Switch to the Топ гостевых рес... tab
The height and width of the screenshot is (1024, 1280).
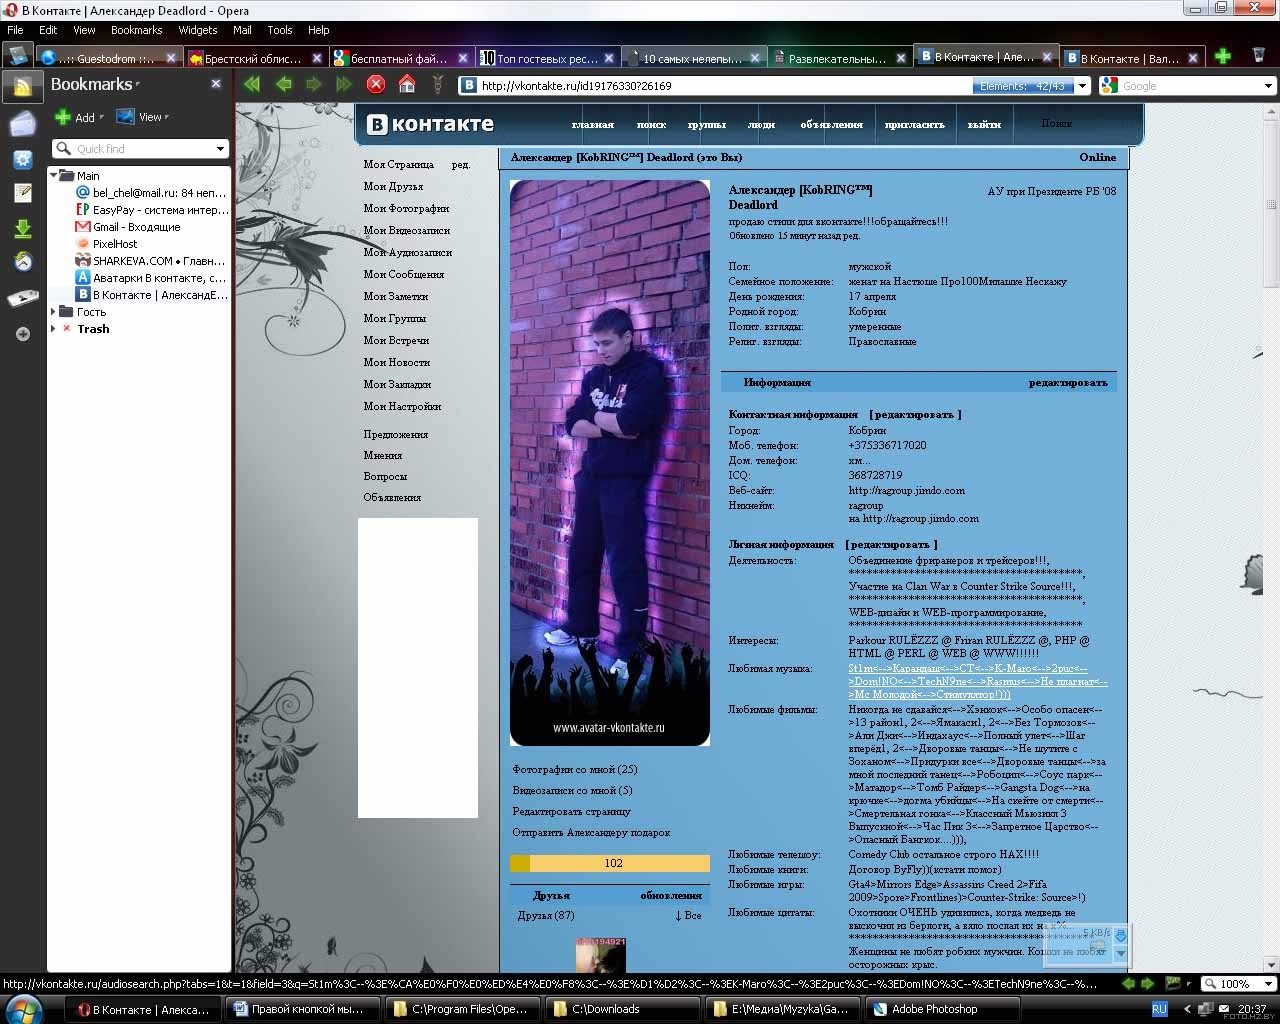click(x=547, y=58)
